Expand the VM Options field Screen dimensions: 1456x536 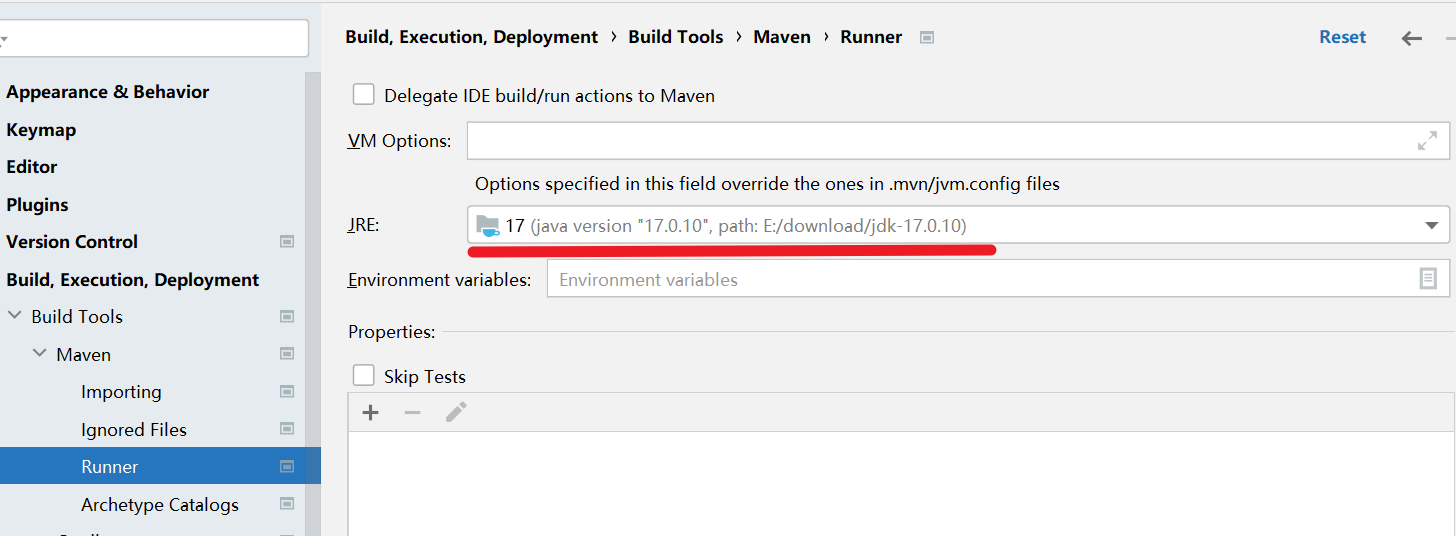coord(1427,141)
